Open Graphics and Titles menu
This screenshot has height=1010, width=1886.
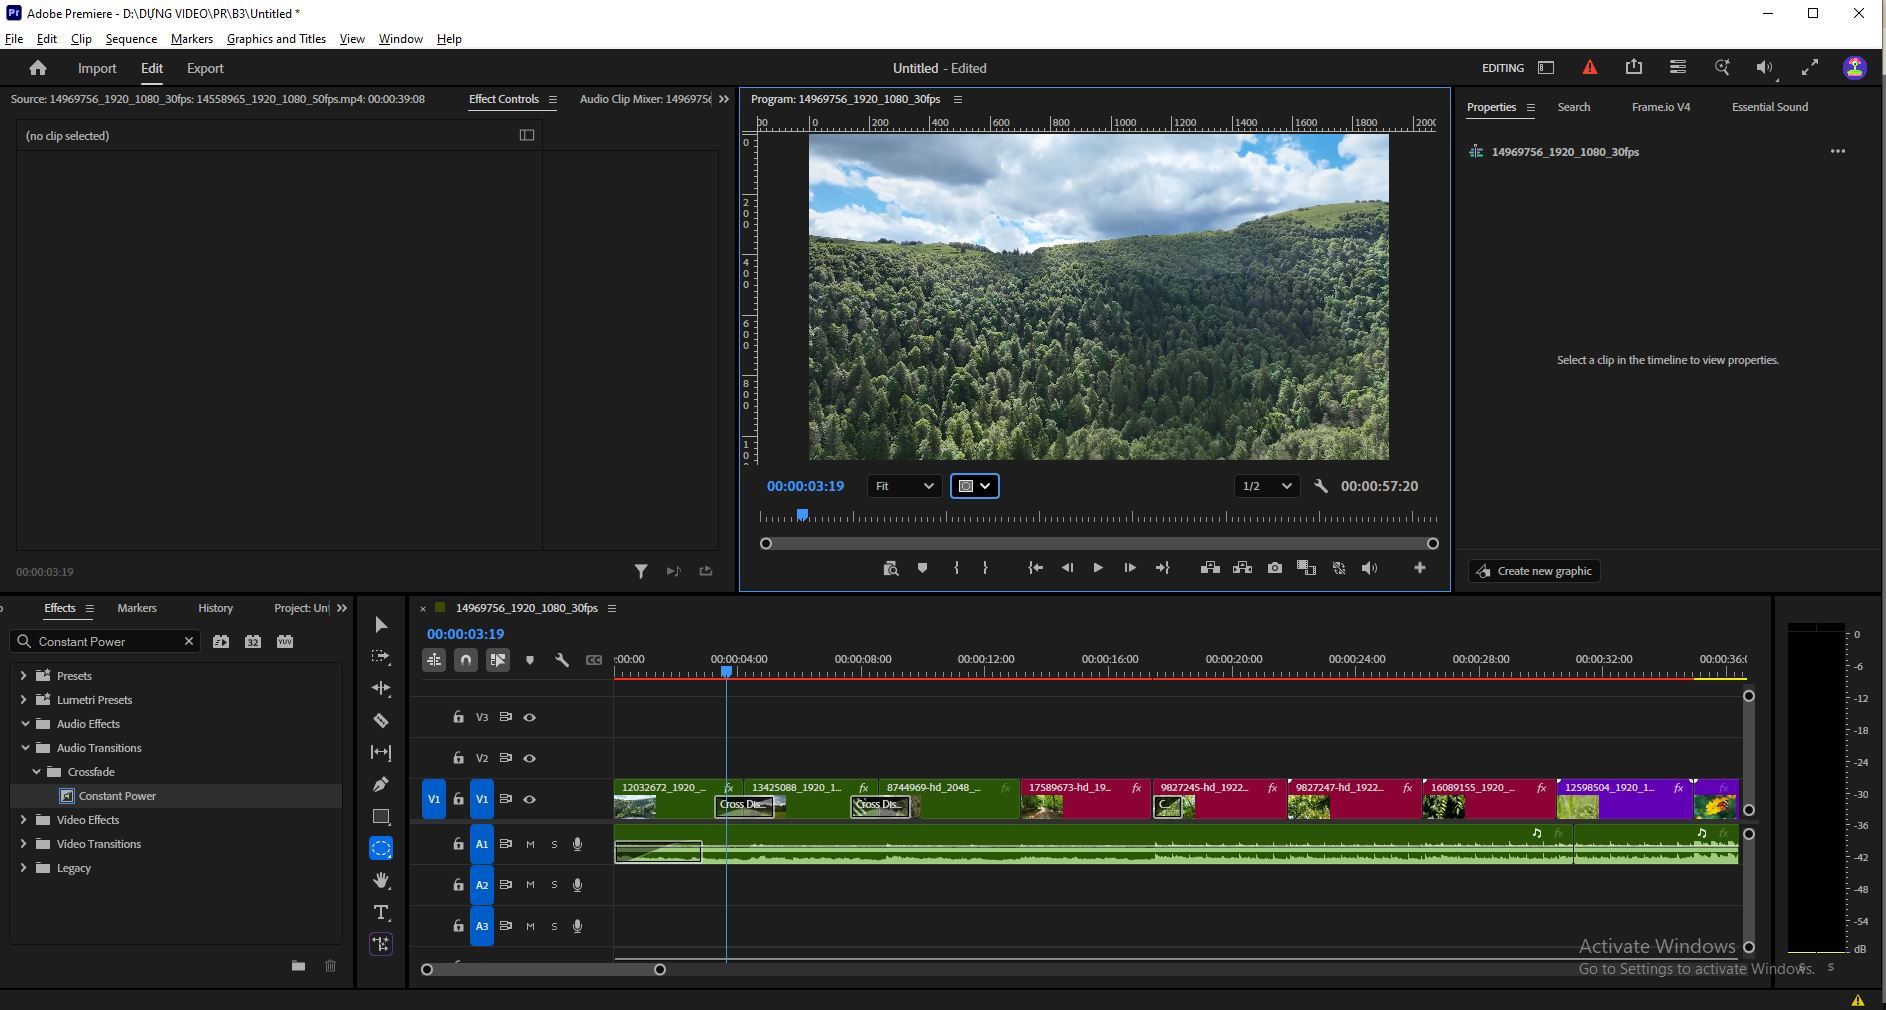(x=276, y=39)
